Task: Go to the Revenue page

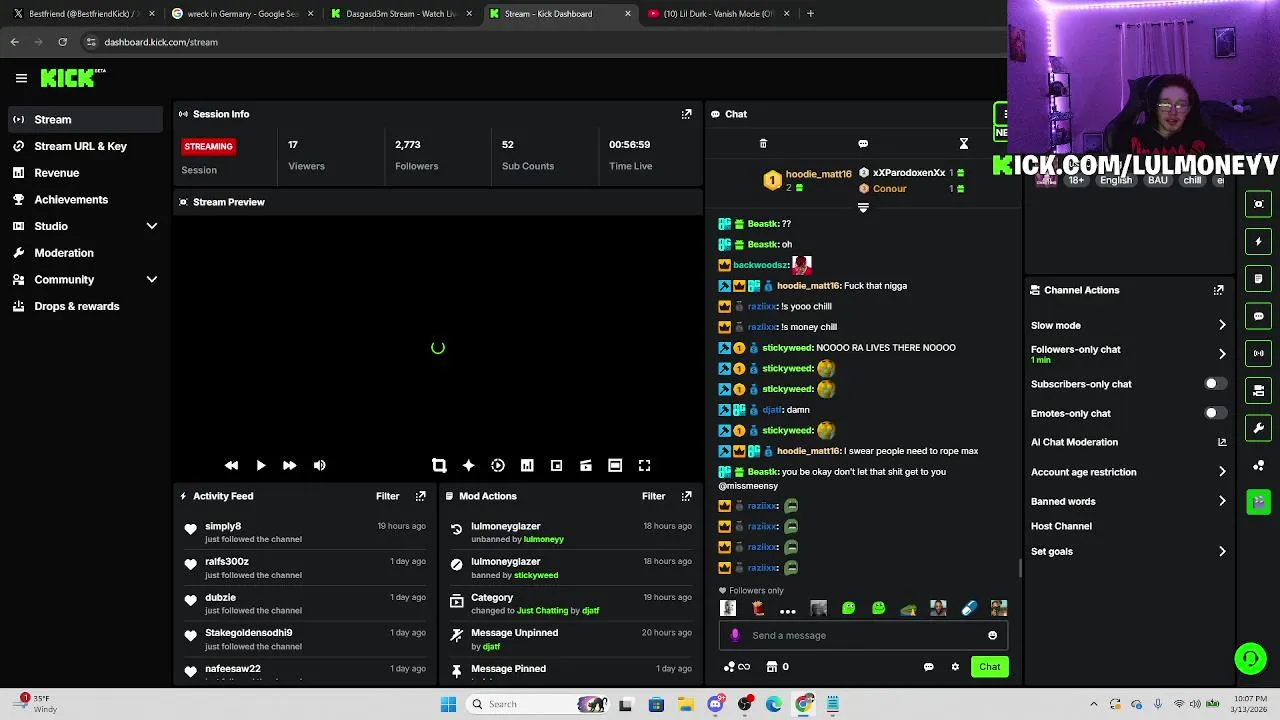Action: point(85,173)
